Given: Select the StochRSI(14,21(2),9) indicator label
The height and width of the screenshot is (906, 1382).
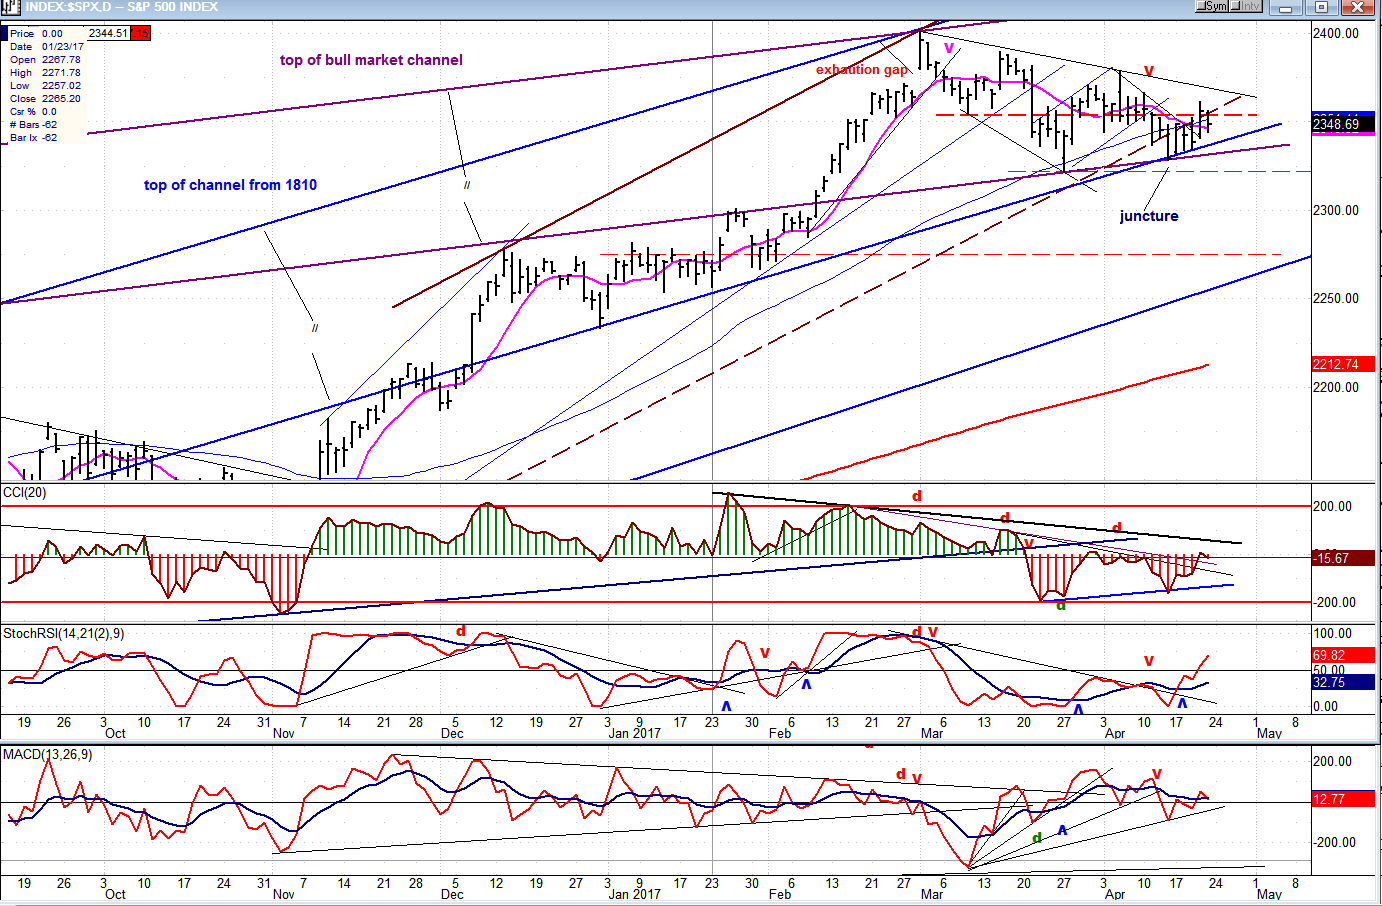Looking at the screenshot, I should click(x=64, y=633).
